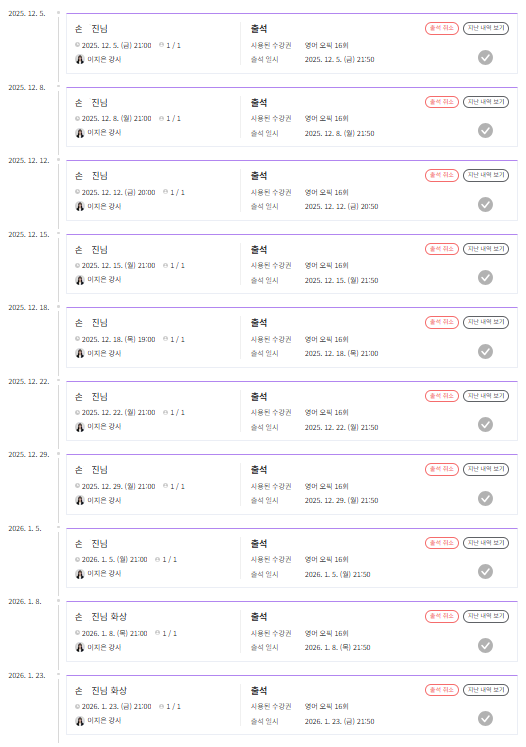Click the check circle icon for 2025. 12. 5. entry
Screen dimensions: 526x747
(485, 58)
